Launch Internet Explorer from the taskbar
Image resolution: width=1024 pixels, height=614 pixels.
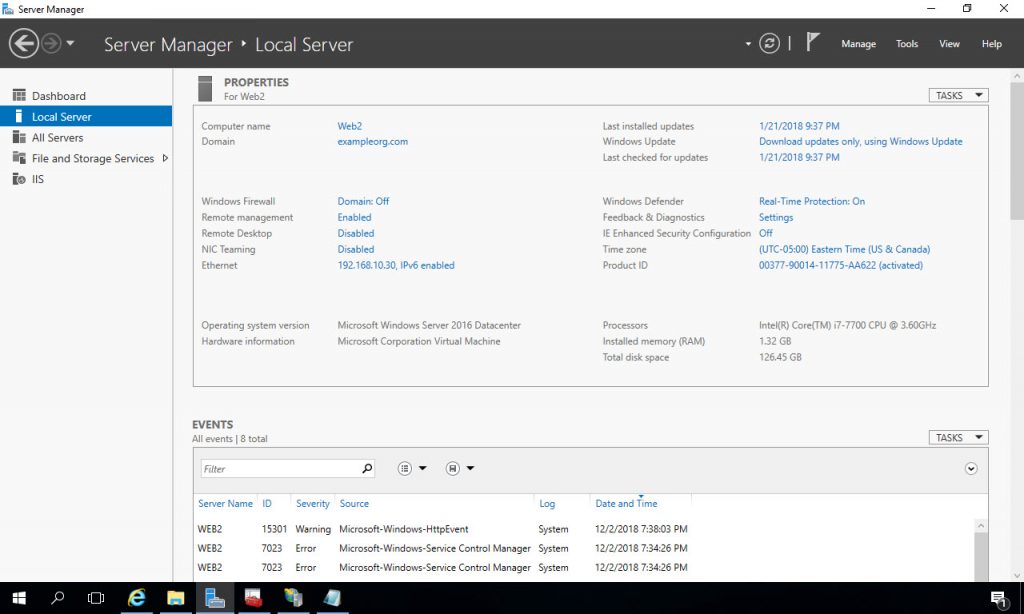click(x=137, y=597)
